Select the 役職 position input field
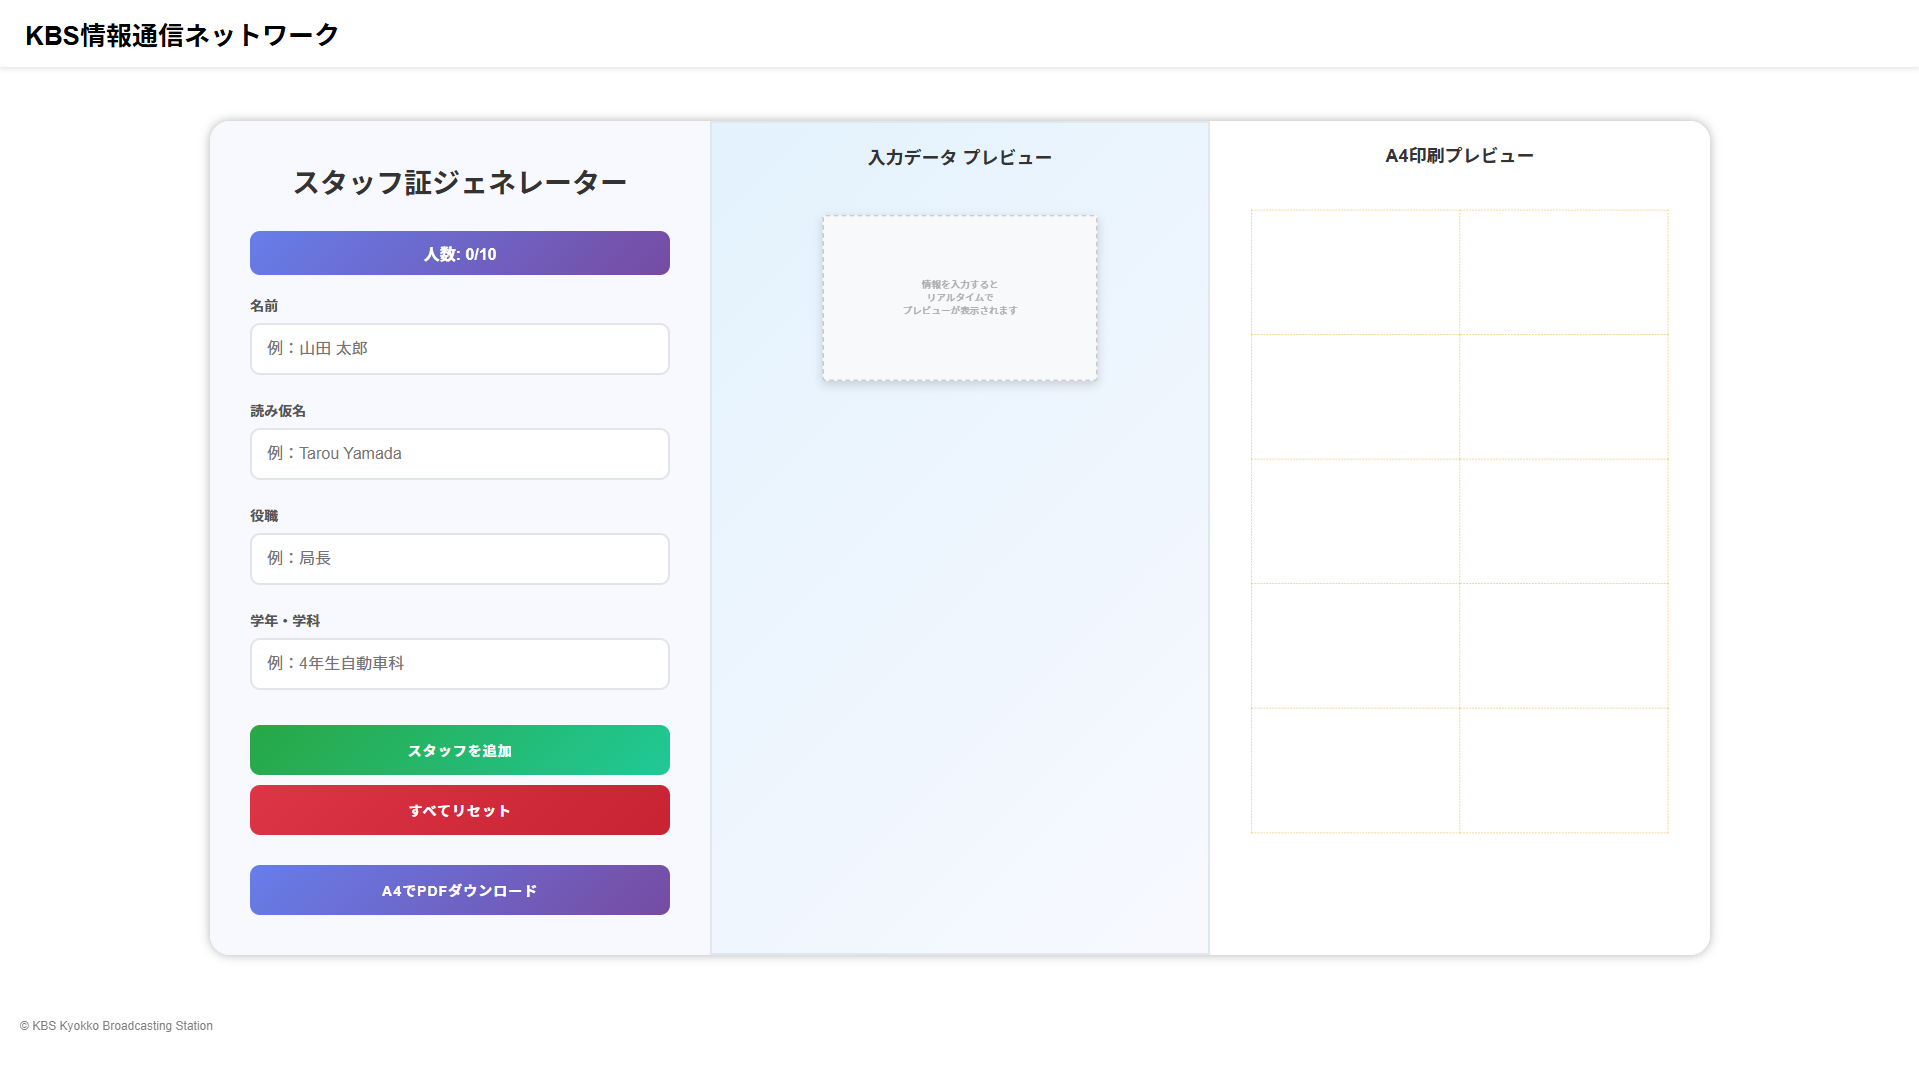Viewport: 1919px width, 1079px height. tap(459, 559)
